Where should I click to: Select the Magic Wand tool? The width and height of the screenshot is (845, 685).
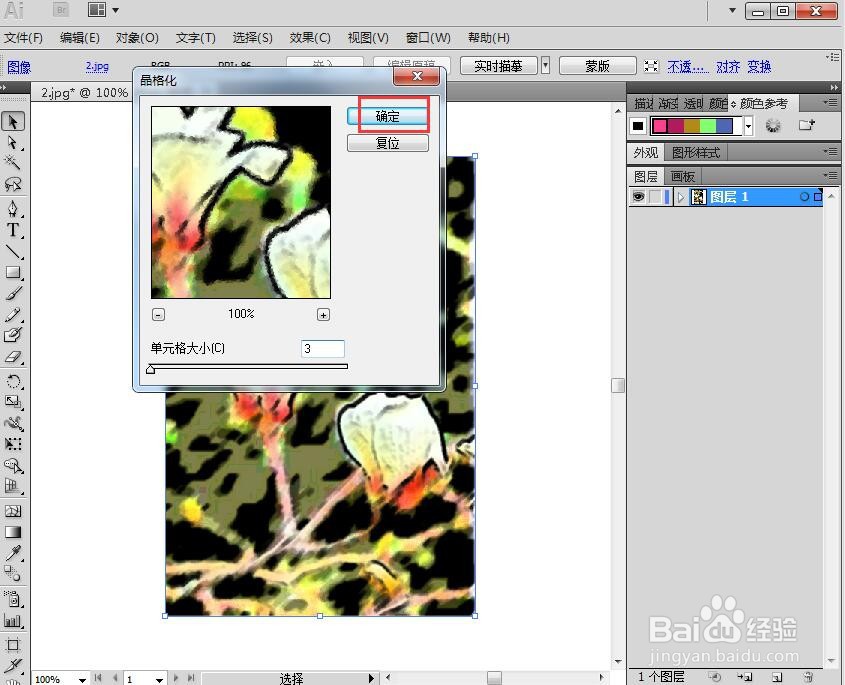(13, 162)
